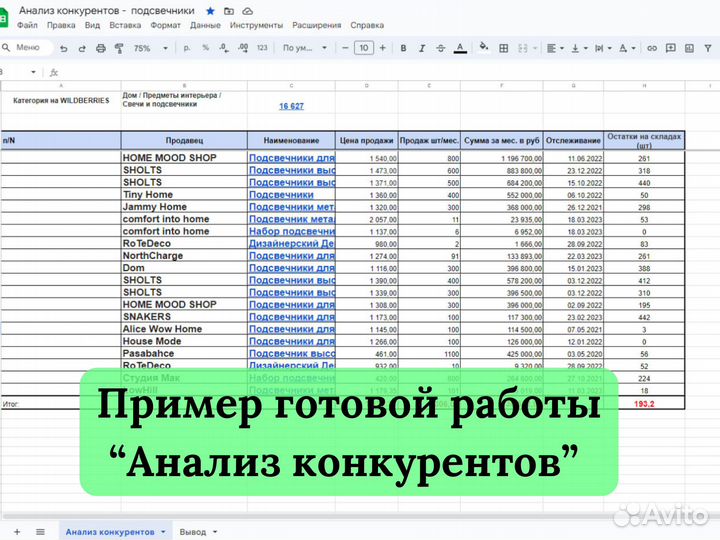Print the spreadsheet via printer icon
The image size is (720, 540).
coord(101,48)
